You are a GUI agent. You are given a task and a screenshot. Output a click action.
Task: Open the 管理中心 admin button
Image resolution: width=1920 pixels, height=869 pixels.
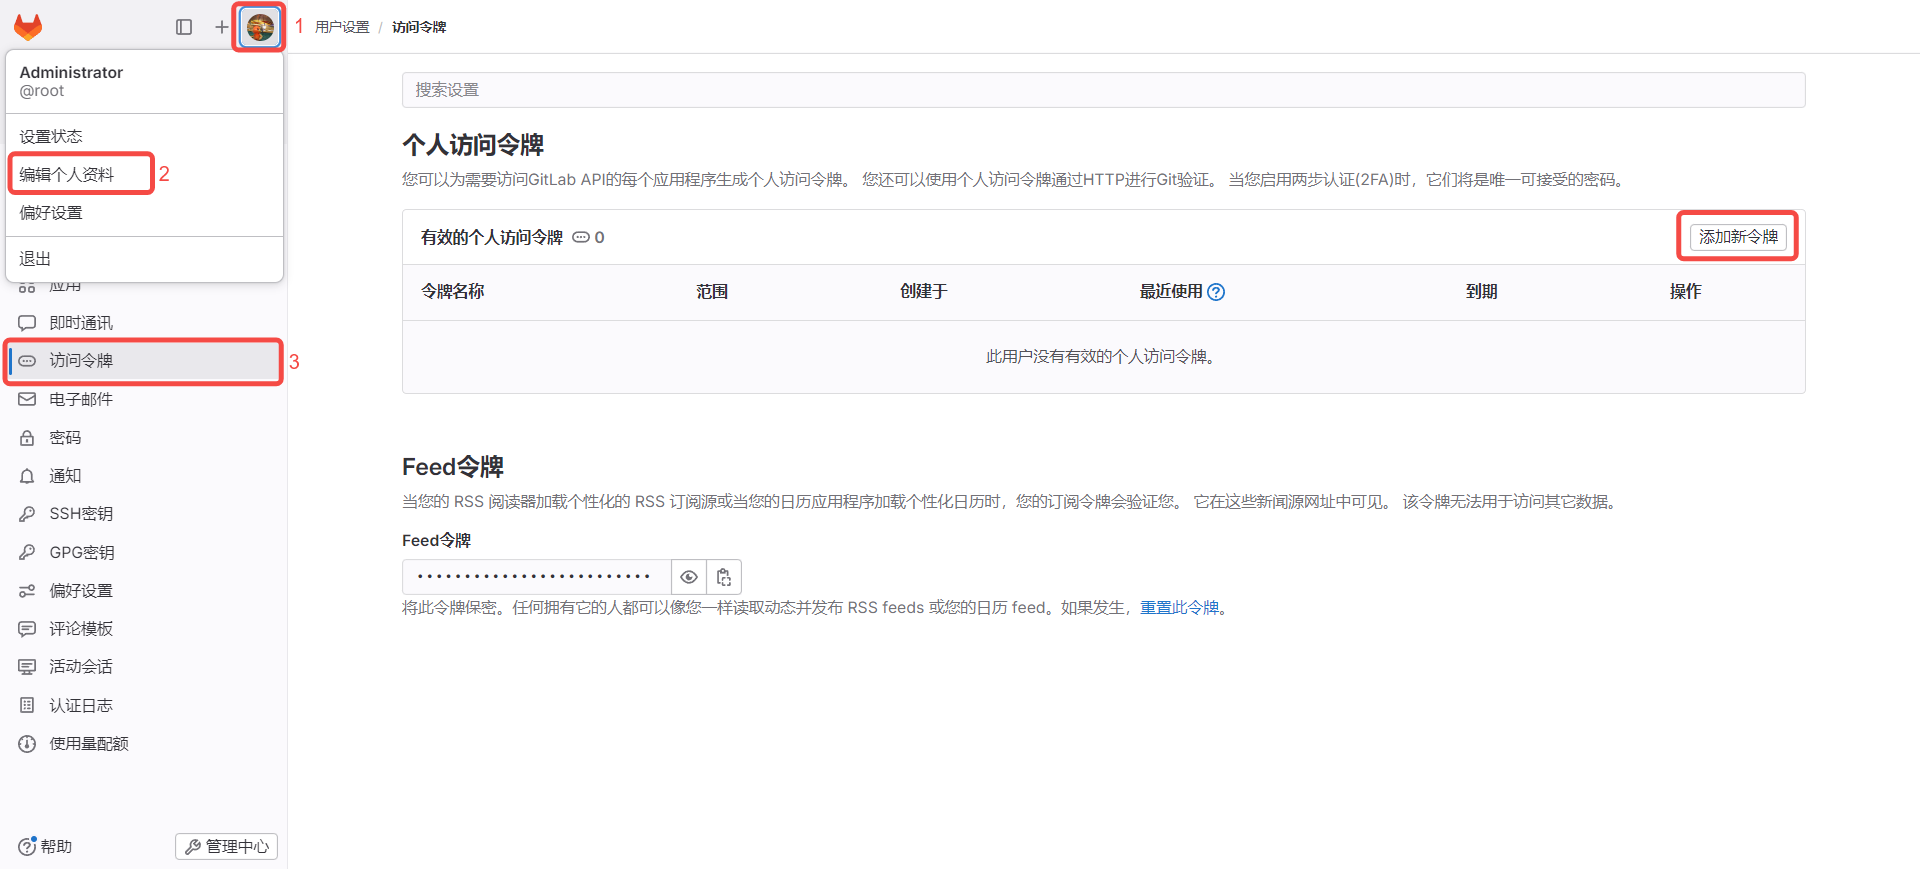pyautogui.click(x=227, y=846)
